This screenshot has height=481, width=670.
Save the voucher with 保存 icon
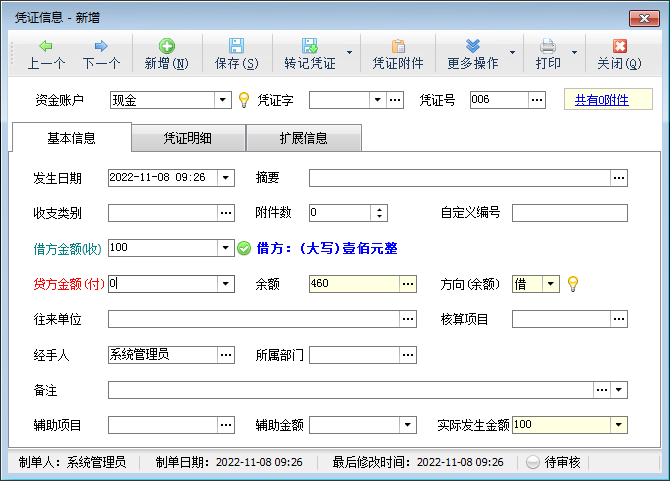point(236,46)
